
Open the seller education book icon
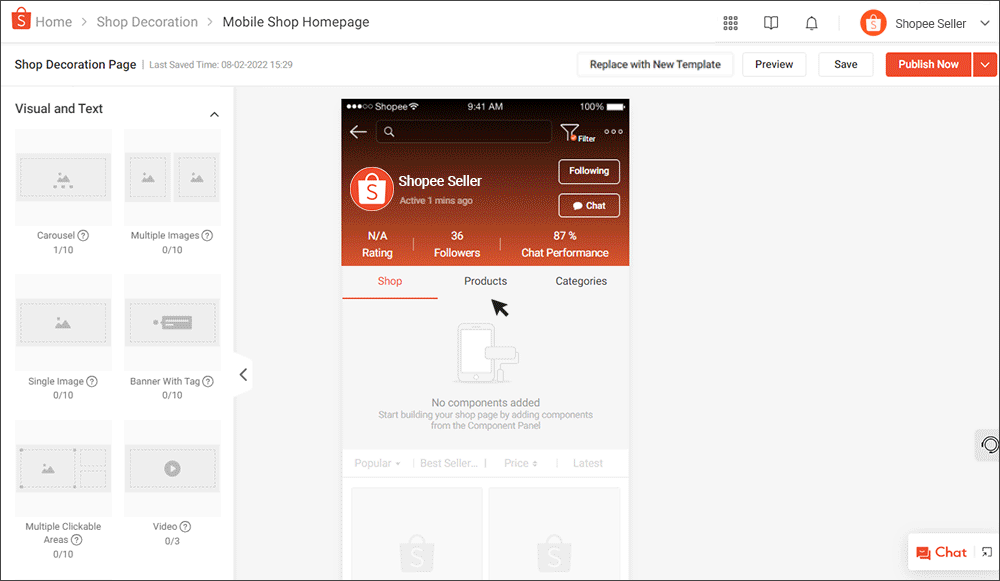click(770, 22)
